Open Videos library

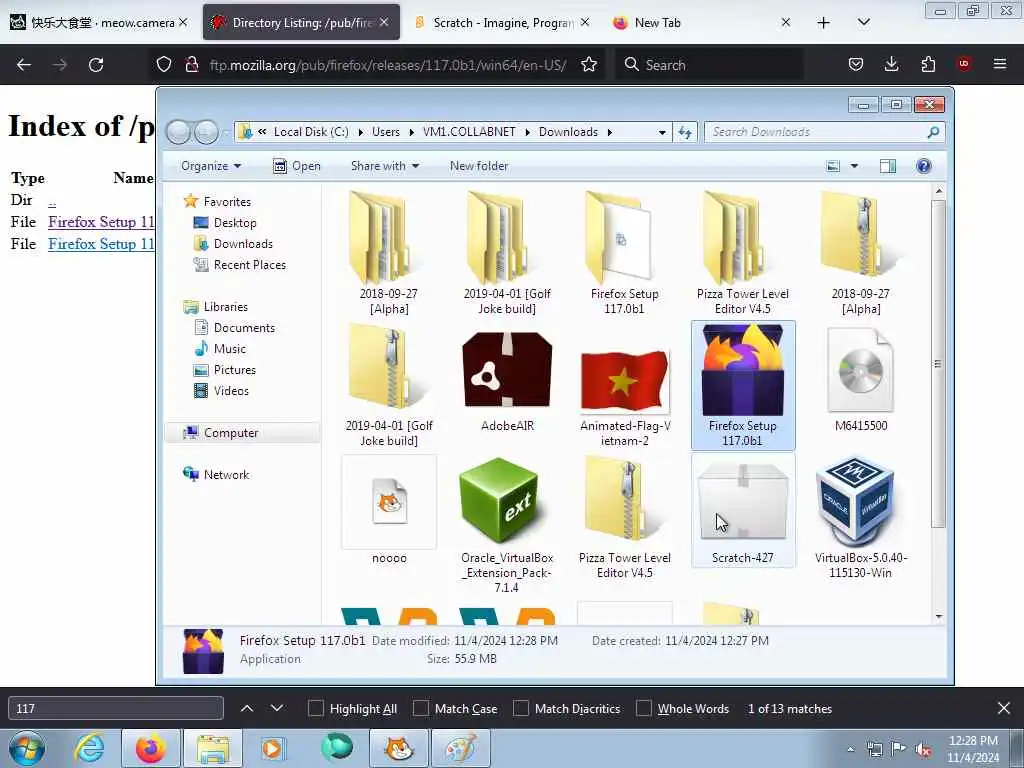click(221, 391)
